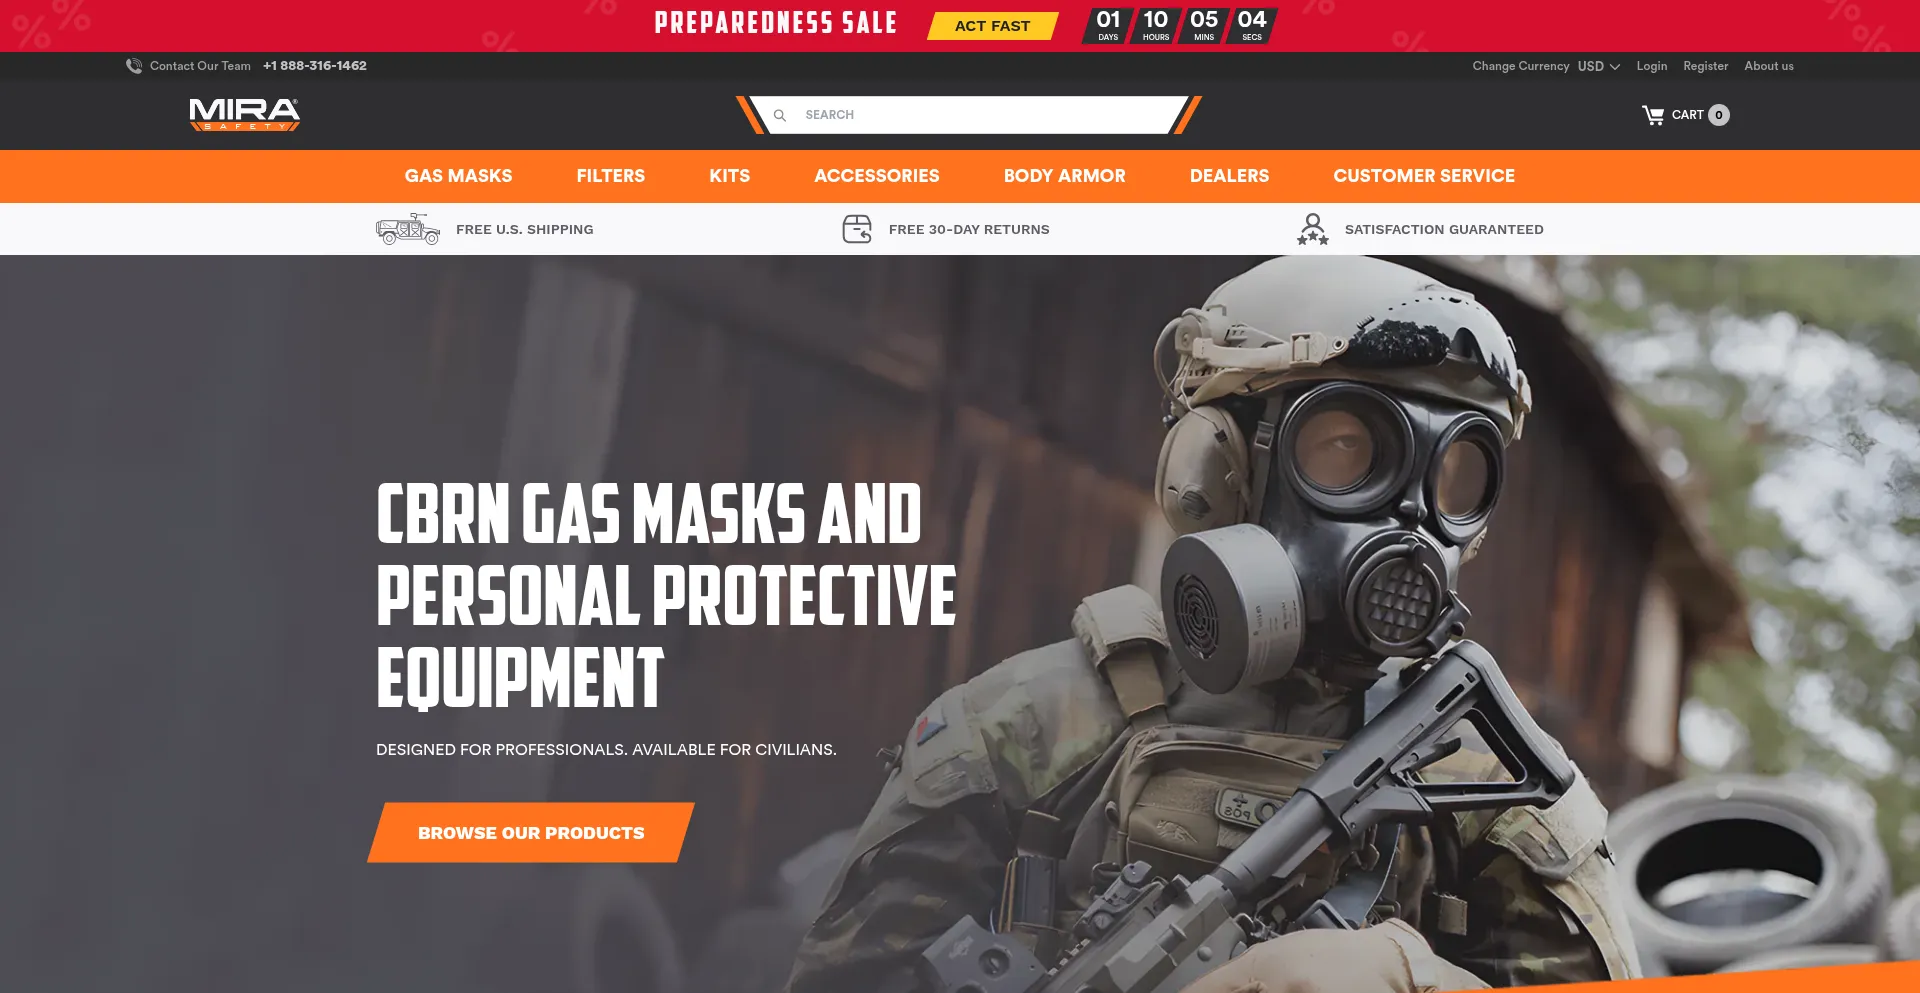
Task: Click the satisfaction guaranteed star icon
Action: 1313,229
